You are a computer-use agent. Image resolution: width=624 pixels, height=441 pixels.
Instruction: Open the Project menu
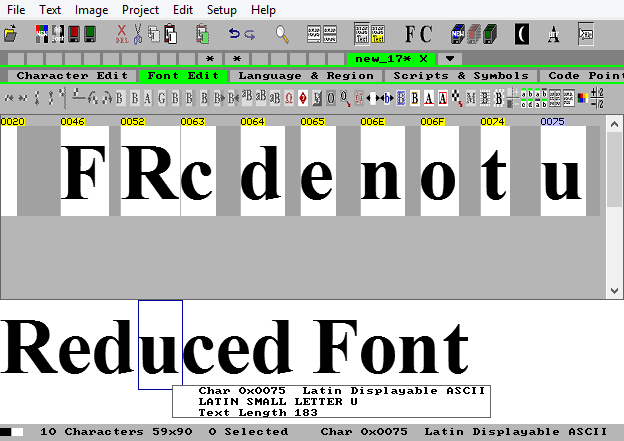[140, 10]
